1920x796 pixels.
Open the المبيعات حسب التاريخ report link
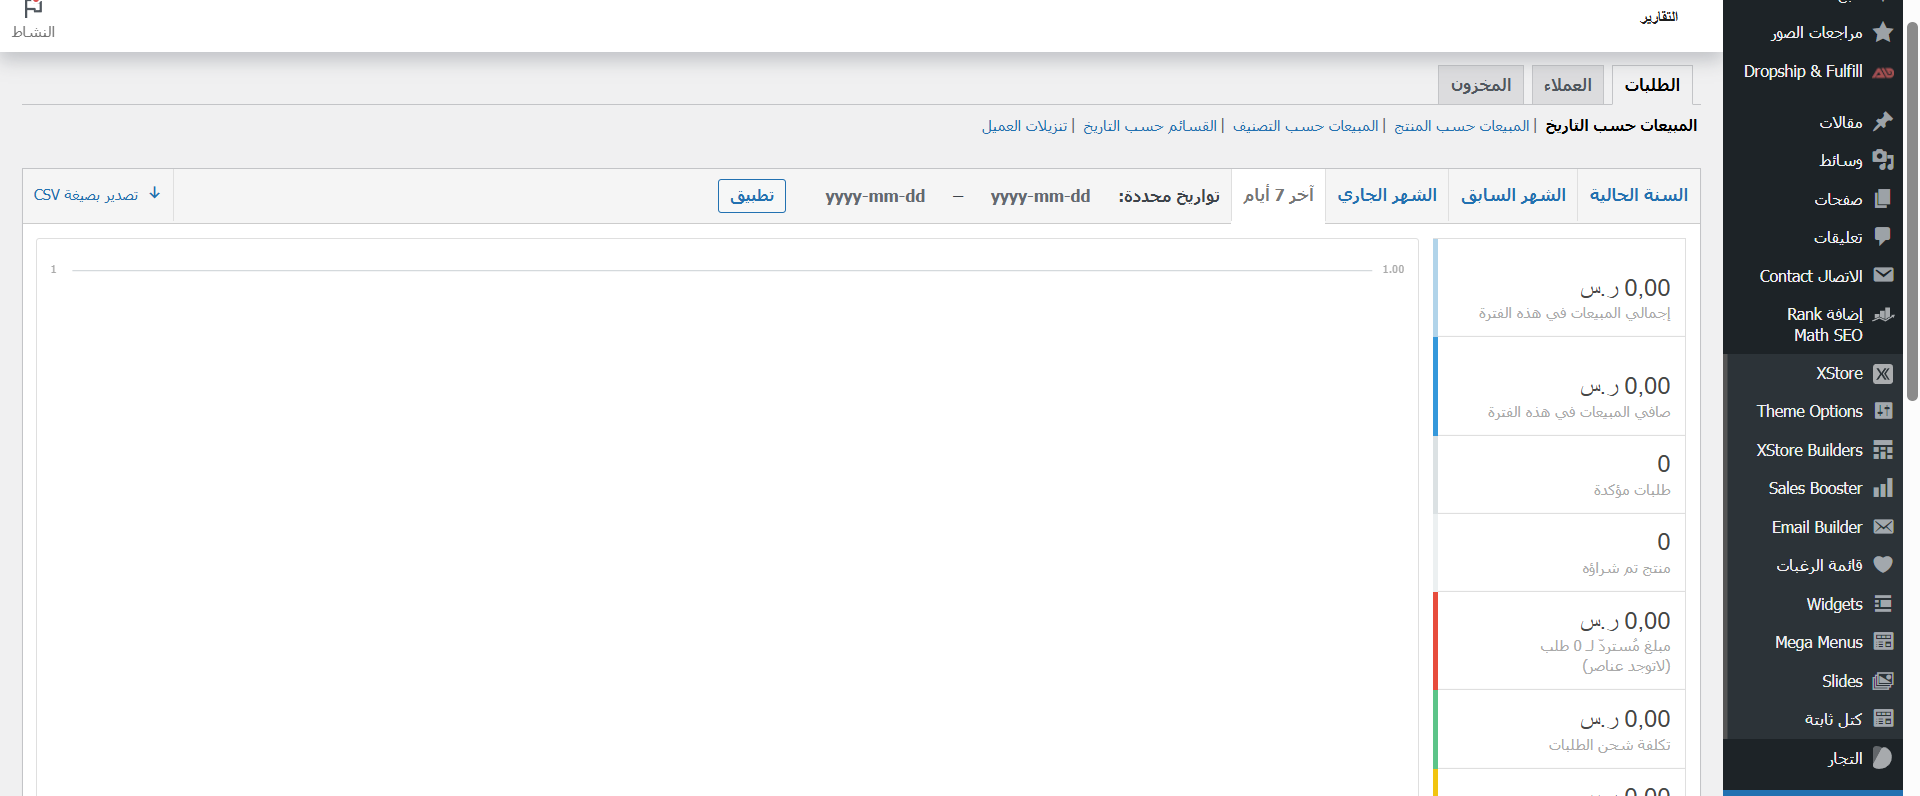tap(1621, 126)
